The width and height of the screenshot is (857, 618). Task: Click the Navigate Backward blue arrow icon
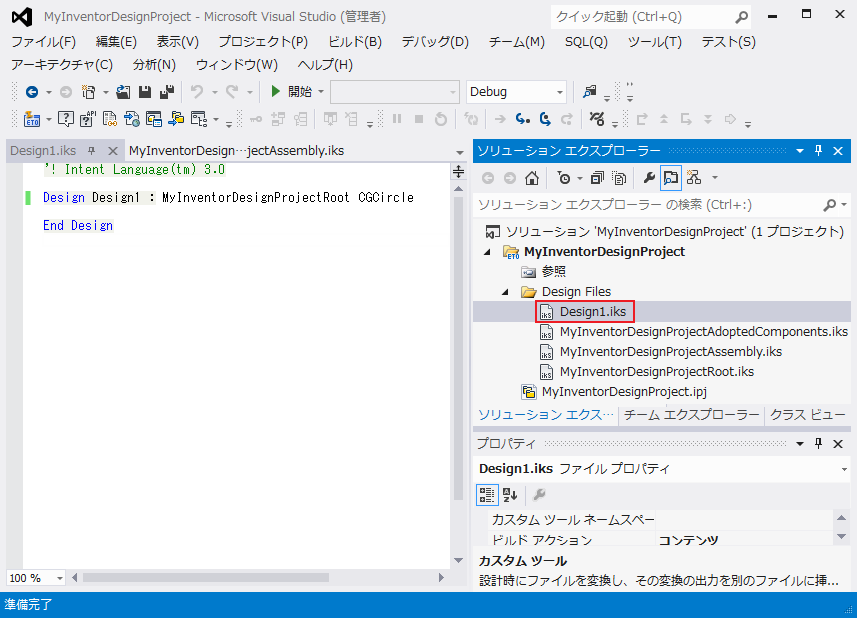coord(32,92)
